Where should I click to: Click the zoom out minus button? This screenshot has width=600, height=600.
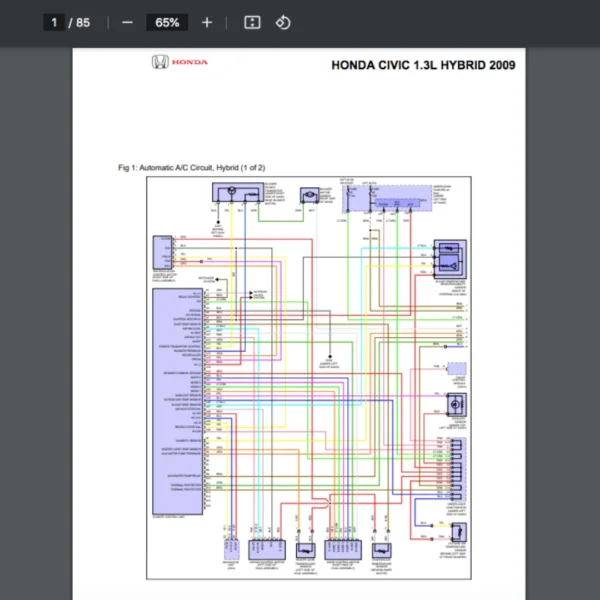click(x=127, y=22)
